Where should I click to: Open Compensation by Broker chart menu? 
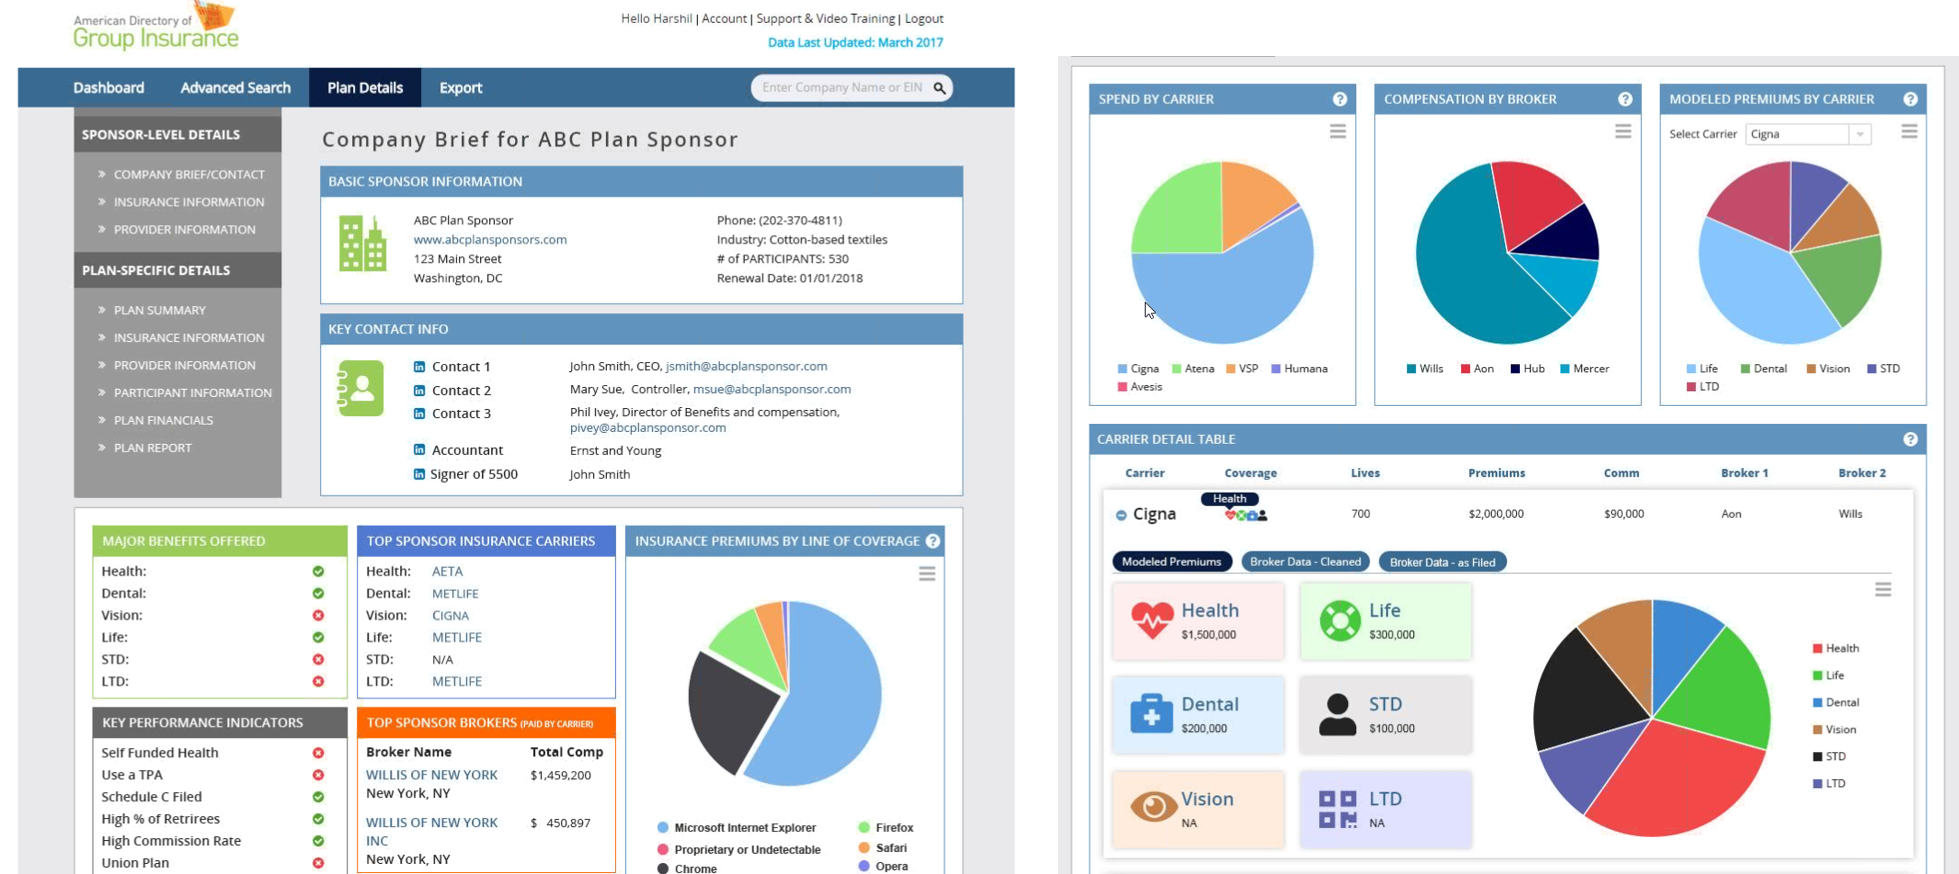pyautogui.click(x=1623, y=132)
